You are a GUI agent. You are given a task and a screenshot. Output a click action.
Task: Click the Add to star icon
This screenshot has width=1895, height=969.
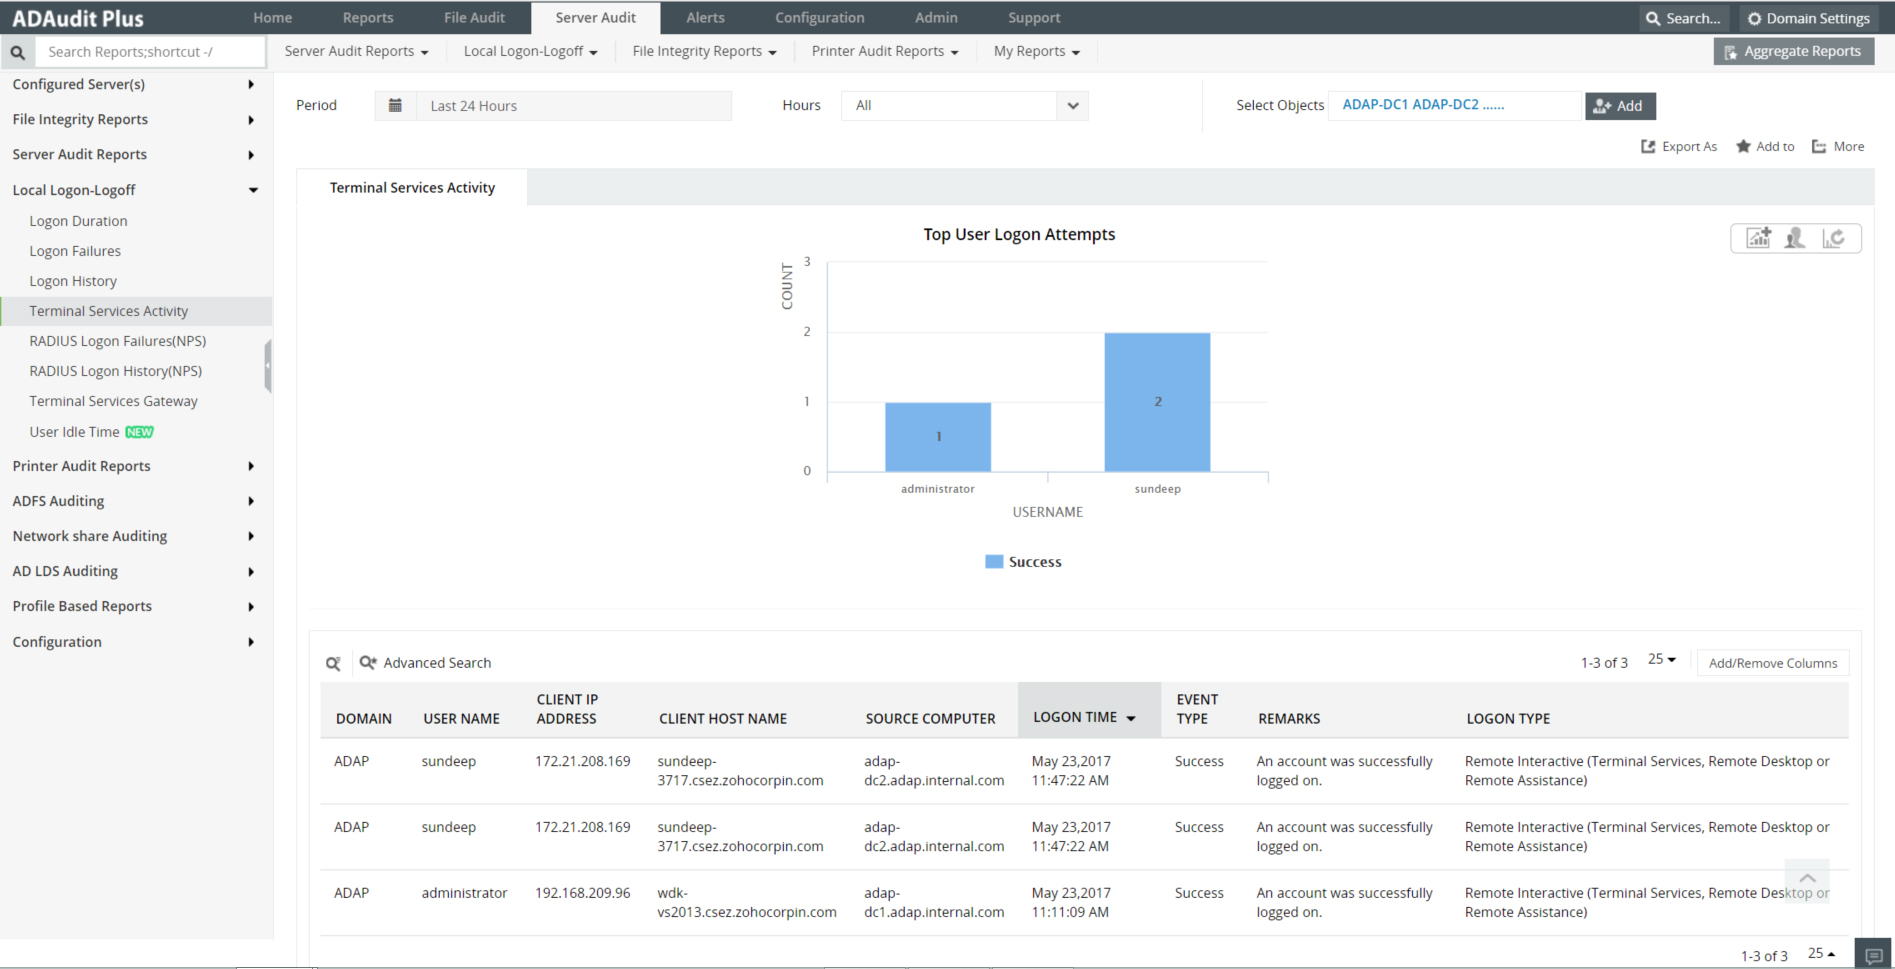coord(1743,146)
